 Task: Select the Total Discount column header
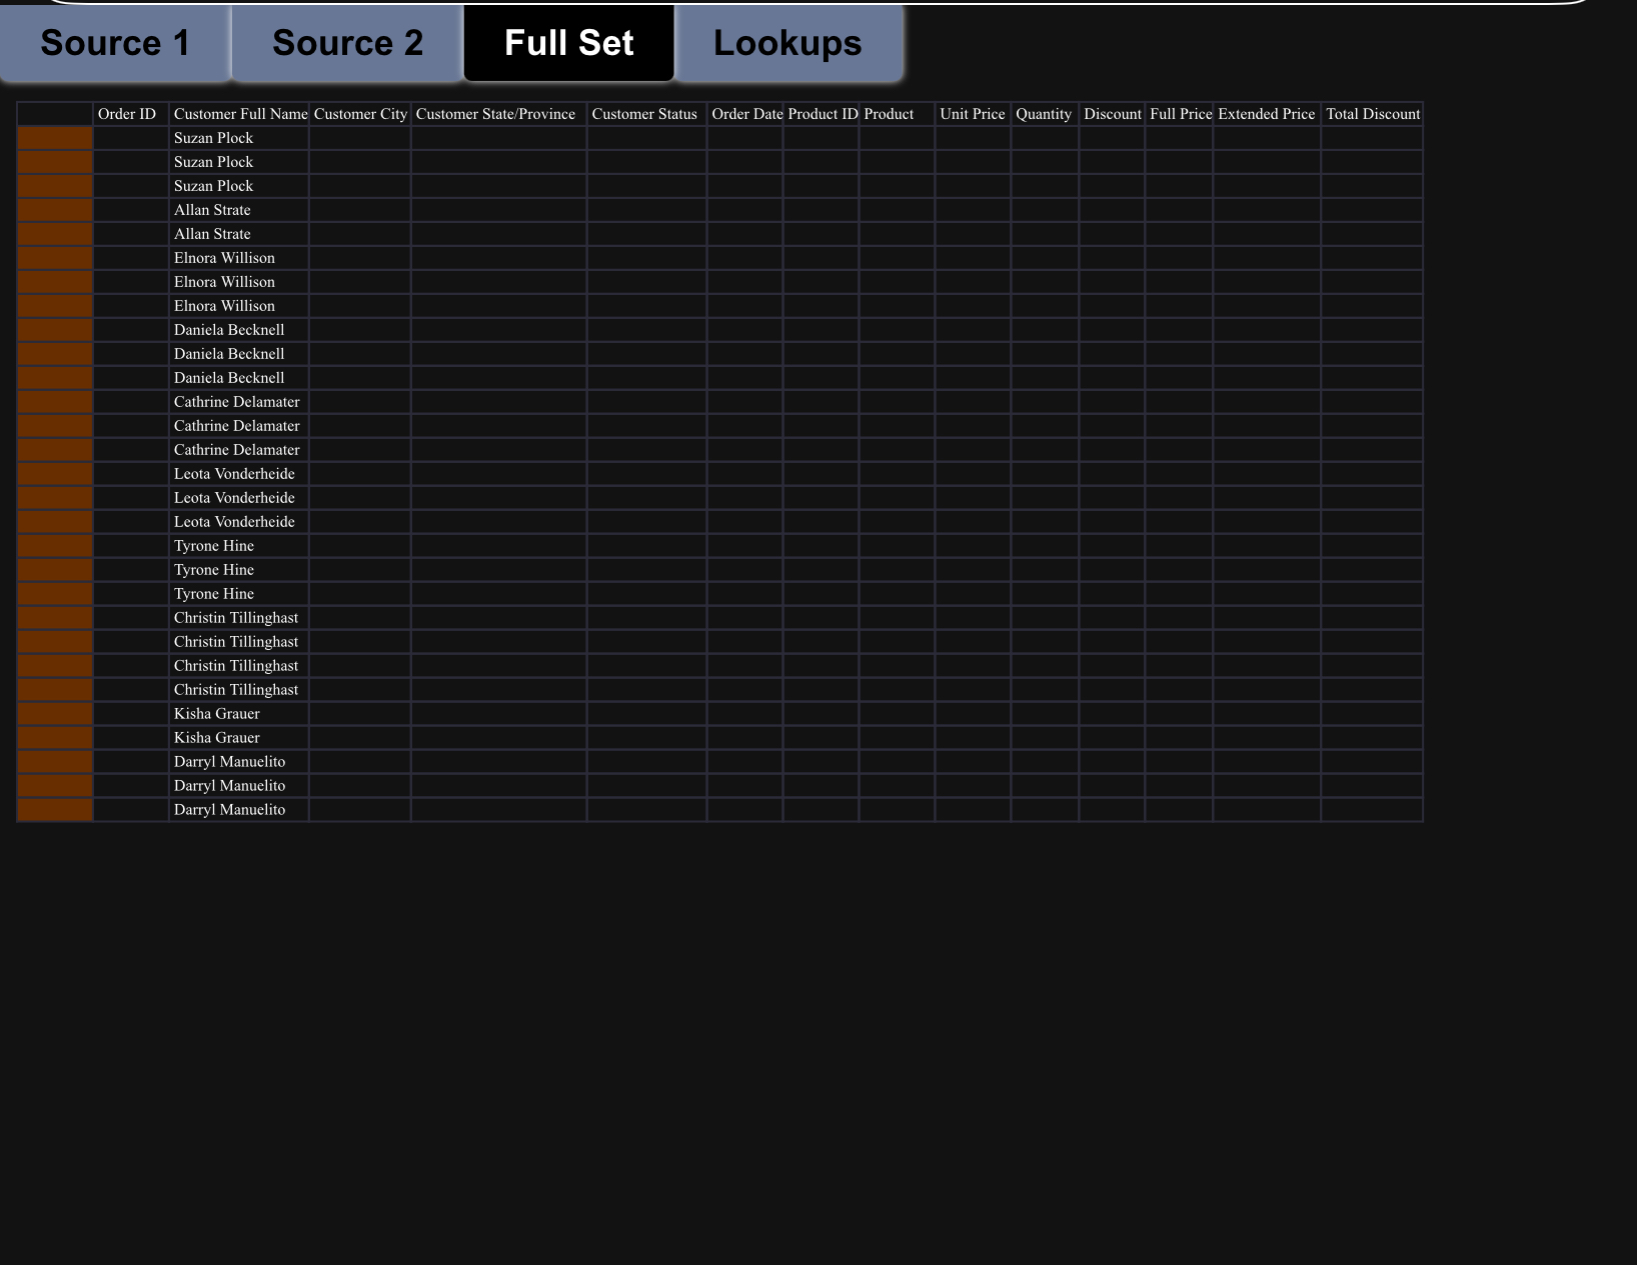point(1373,114)
